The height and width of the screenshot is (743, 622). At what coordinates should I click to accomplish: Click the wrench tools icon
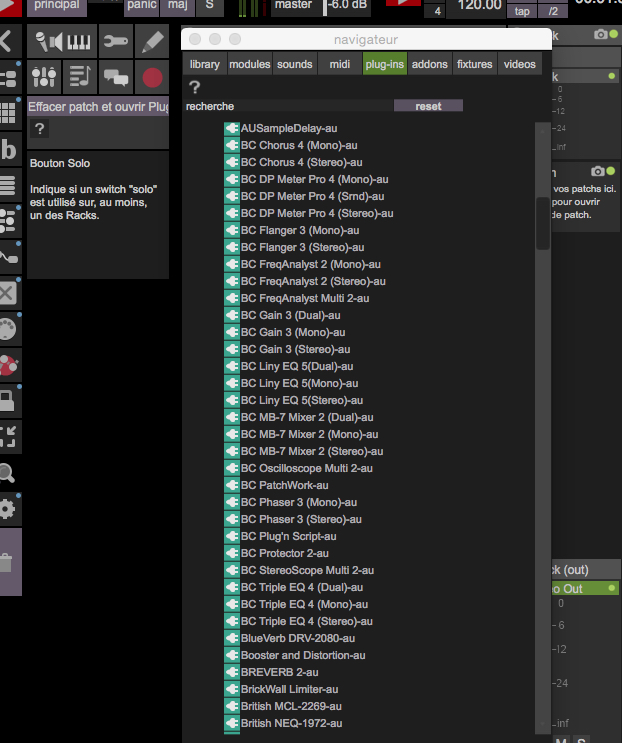[x=116, y=42]
